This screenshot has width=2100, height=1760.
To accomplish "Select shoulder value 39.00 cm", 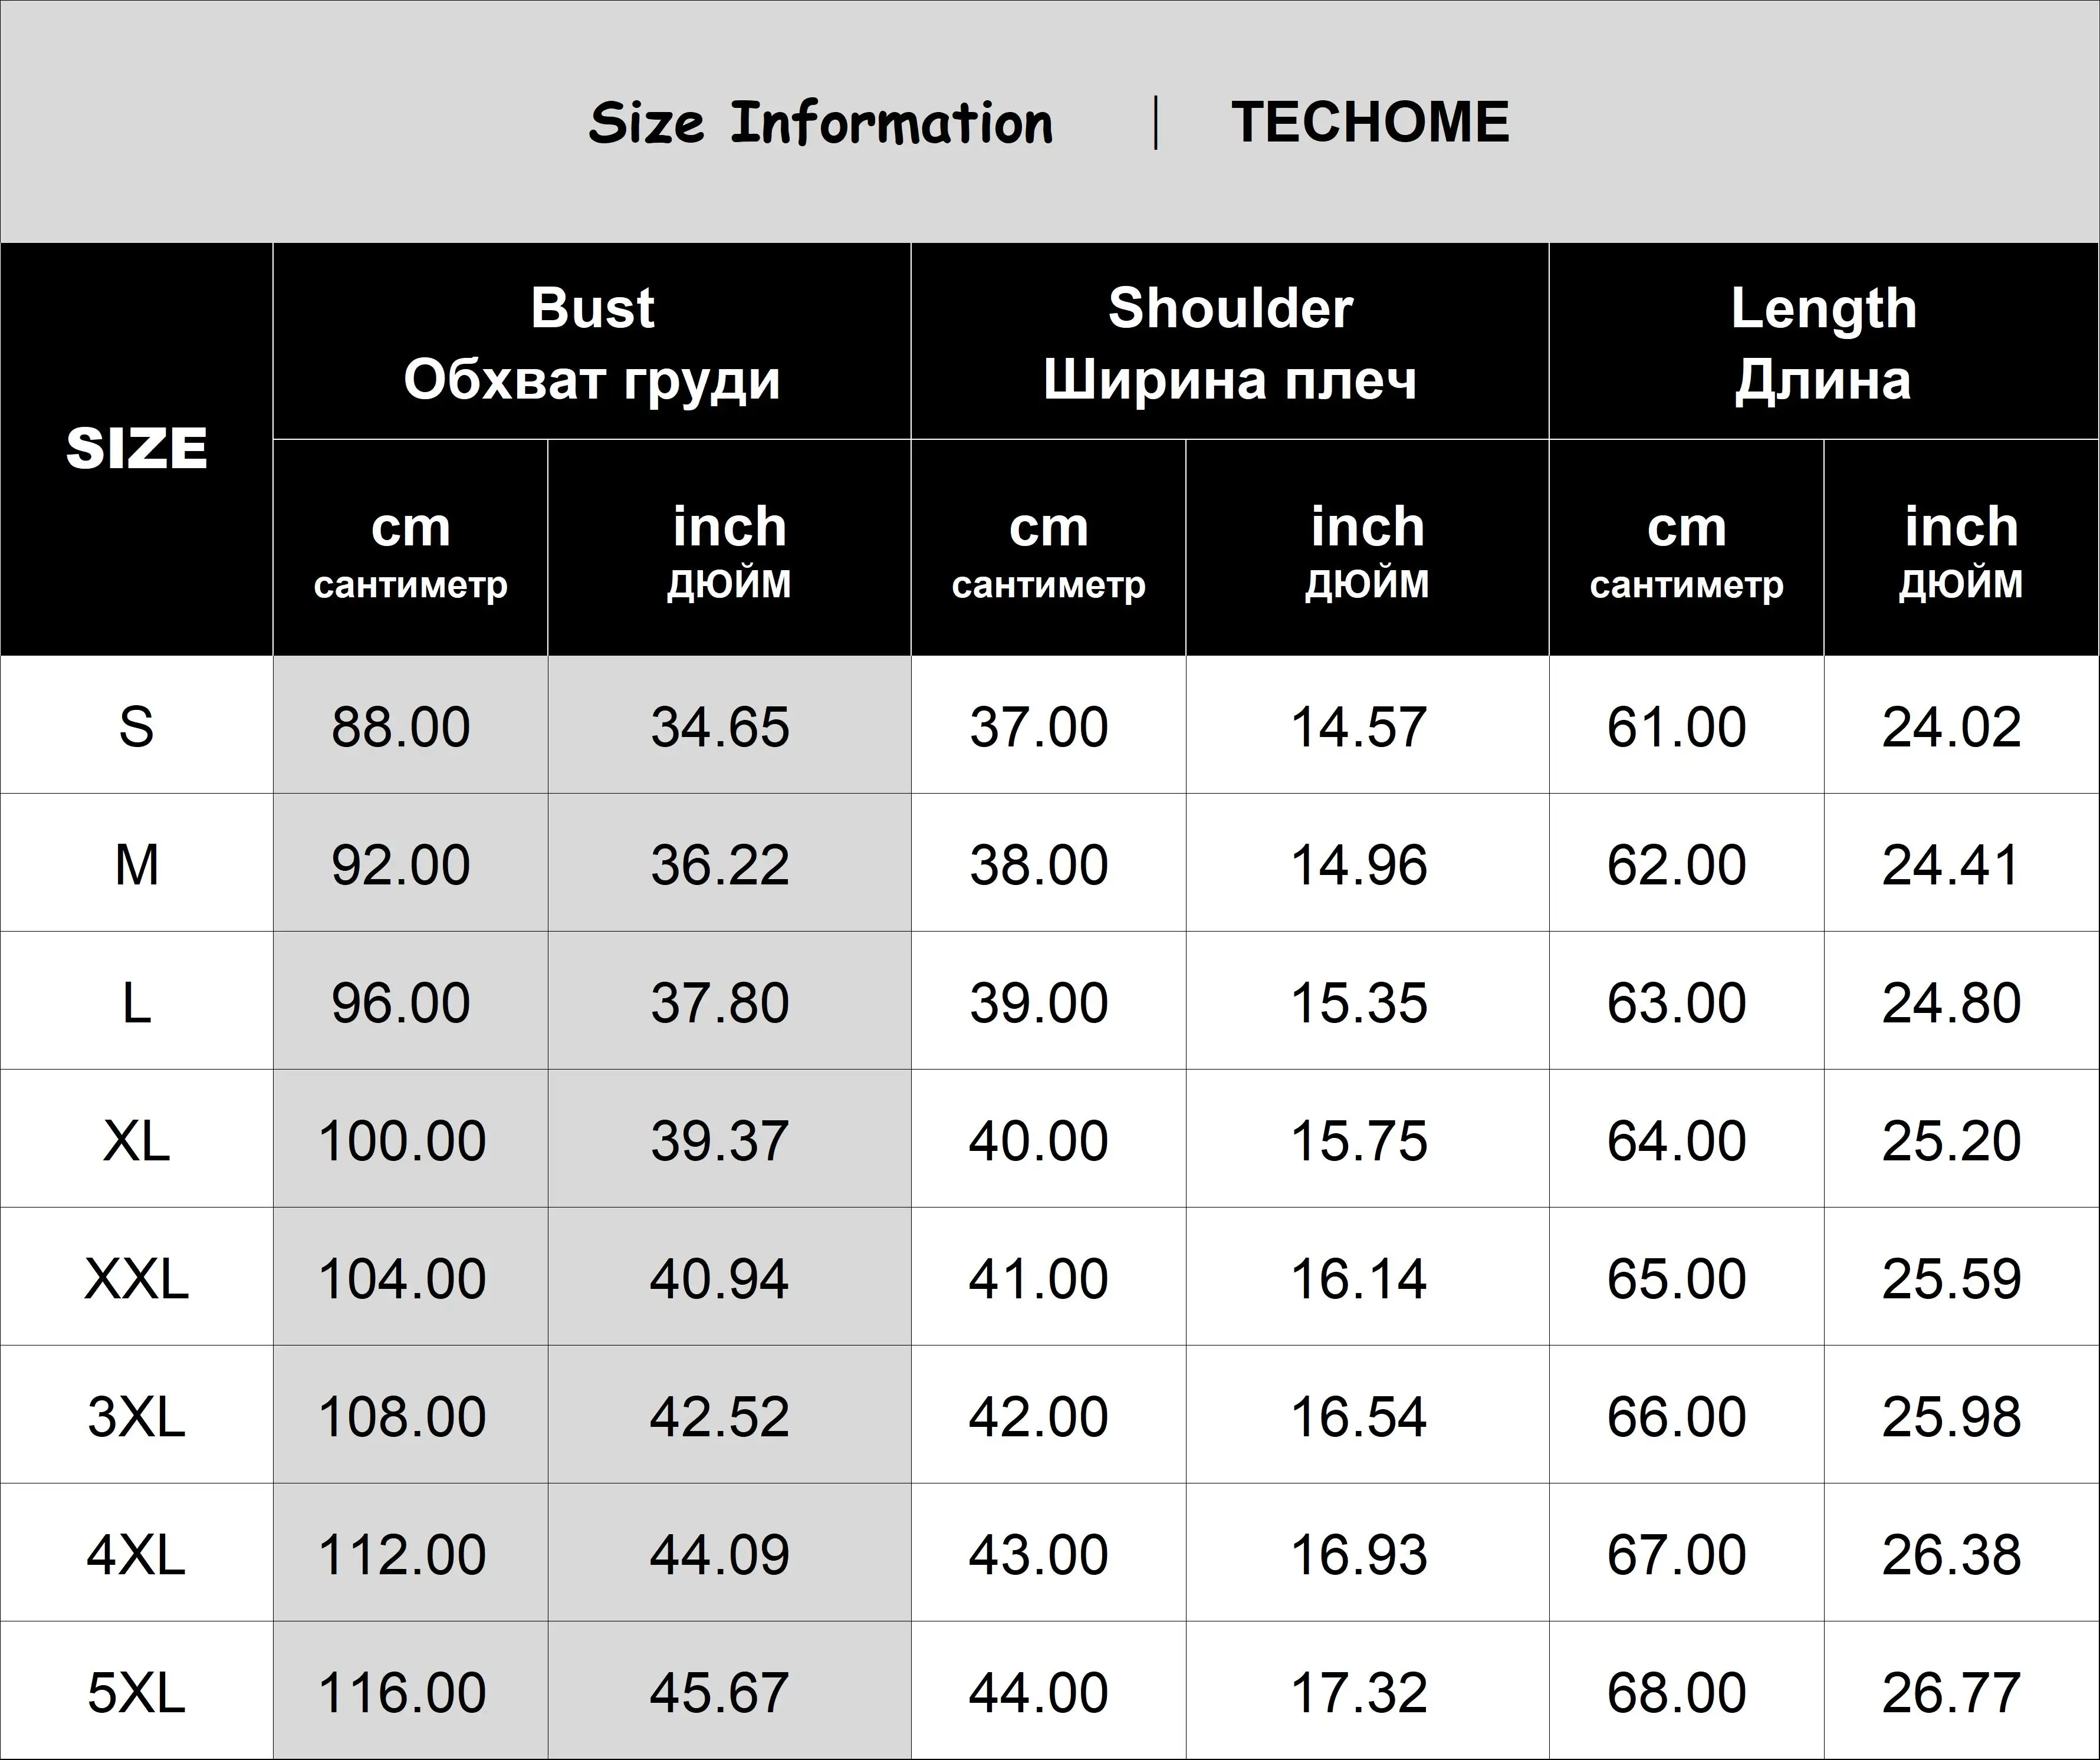I will [x=1039, y=1003].
